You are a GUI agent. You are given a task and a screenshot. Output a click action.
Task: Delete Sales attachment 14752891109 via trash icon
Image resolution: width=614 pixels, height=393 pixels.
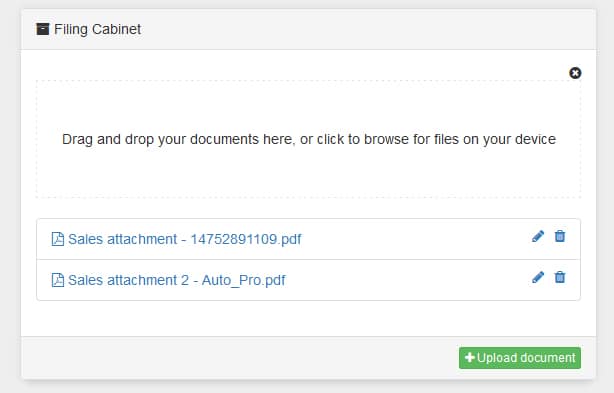(x=560, y=236)
